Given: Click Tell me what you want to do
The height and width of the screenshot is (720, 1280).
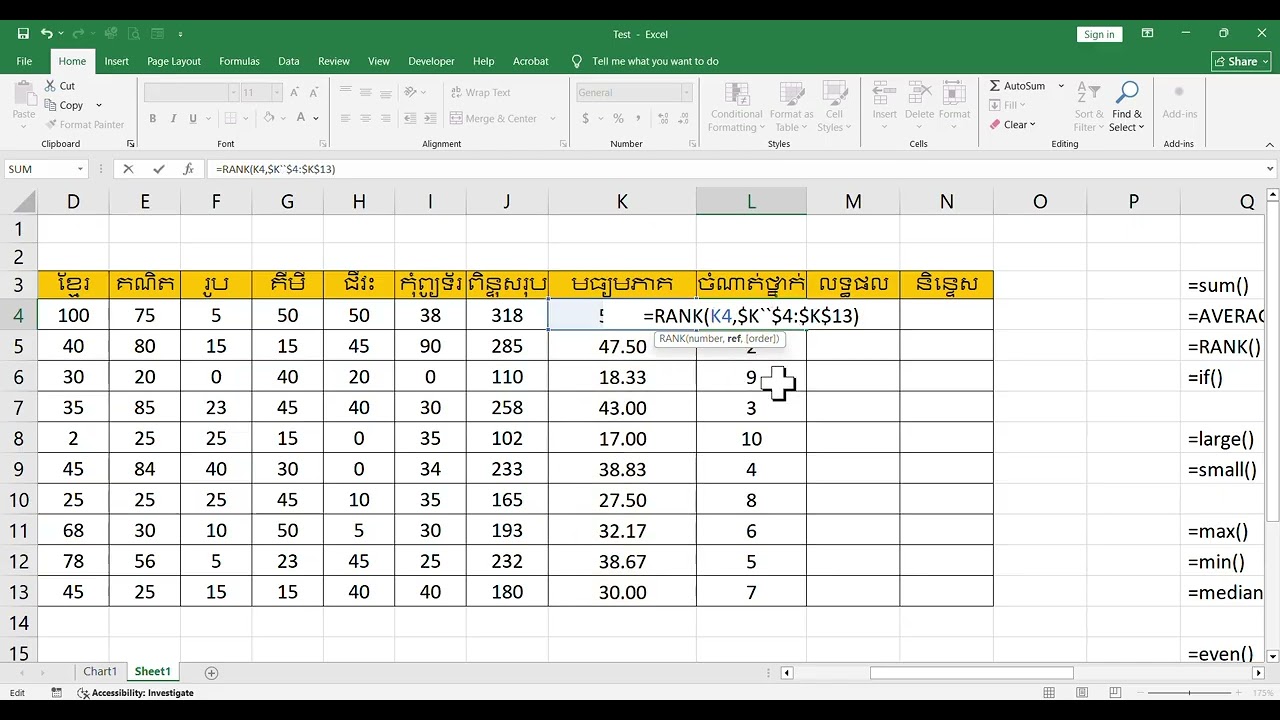Looking at the screenshot, I should pyautogui.click(x=655, y=61).
